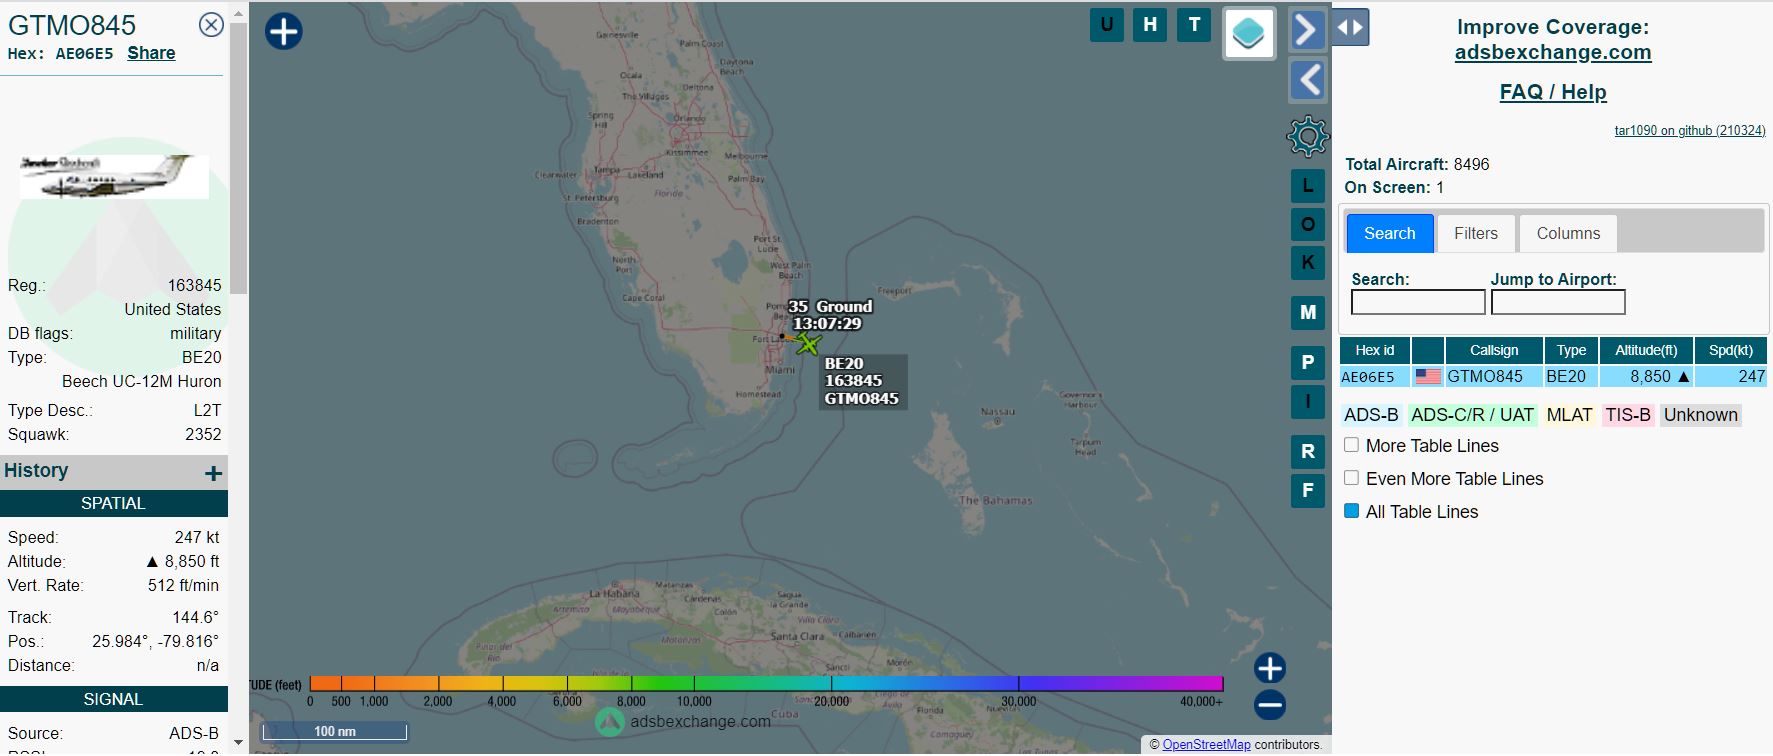
Task: Select the aircraft marker on the map
Action: pos(807,344)
